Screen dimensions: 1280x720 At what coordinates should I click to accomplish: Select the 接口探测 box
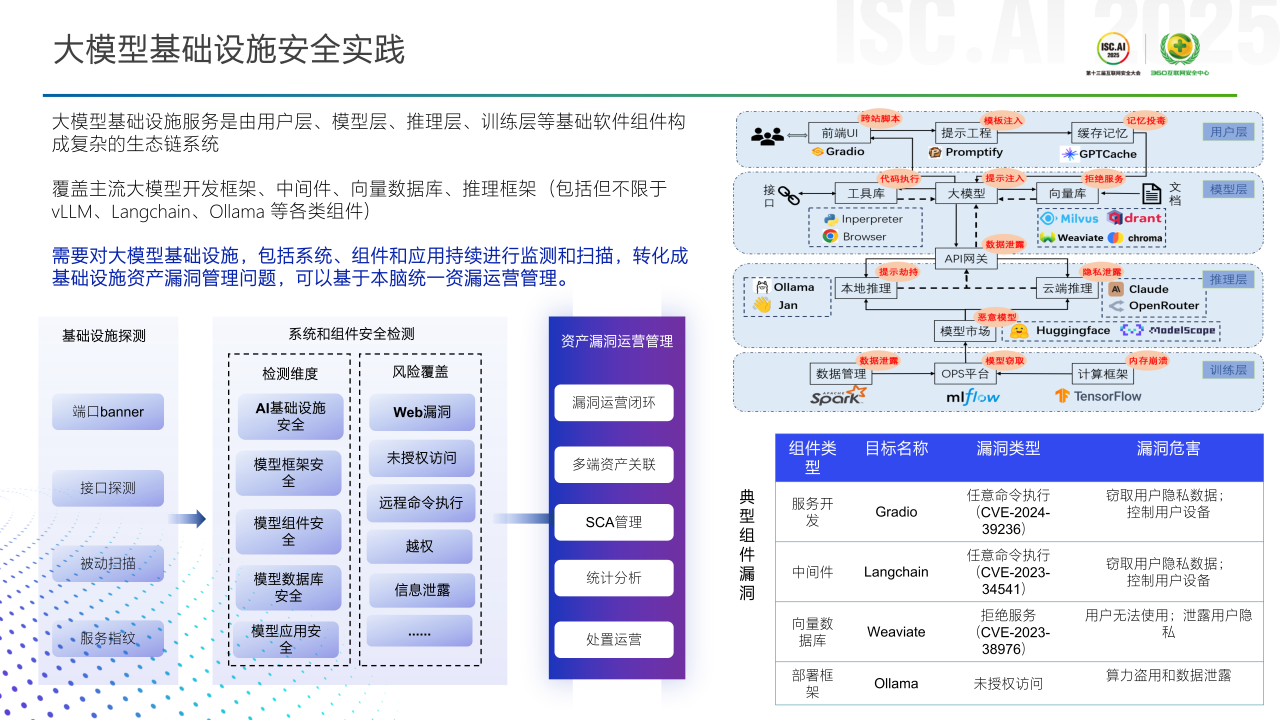108,488
